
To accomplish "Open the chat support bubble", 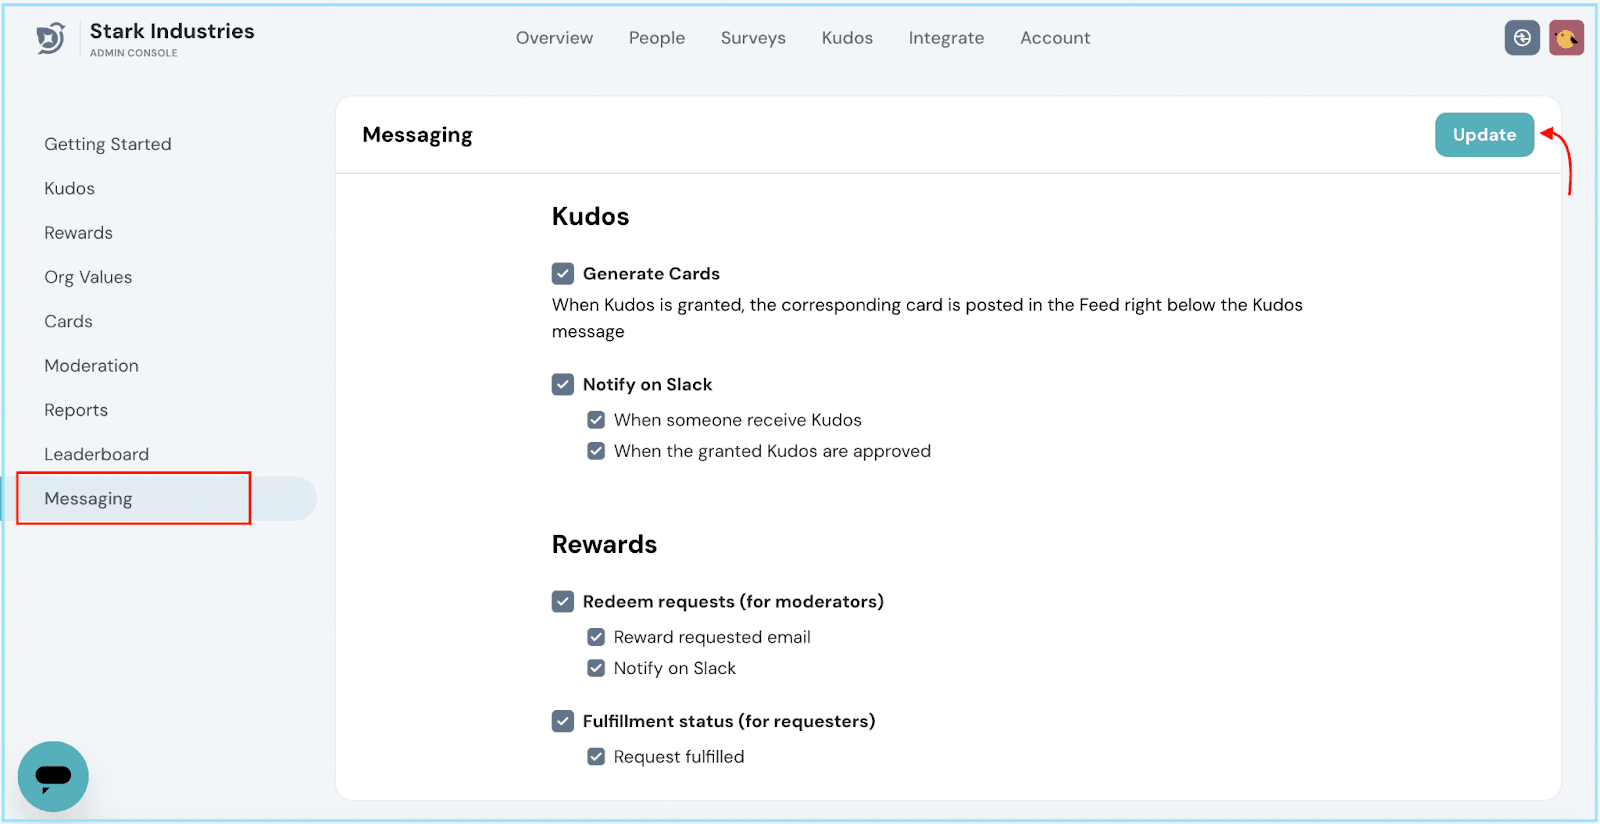I will pos(53,776).
